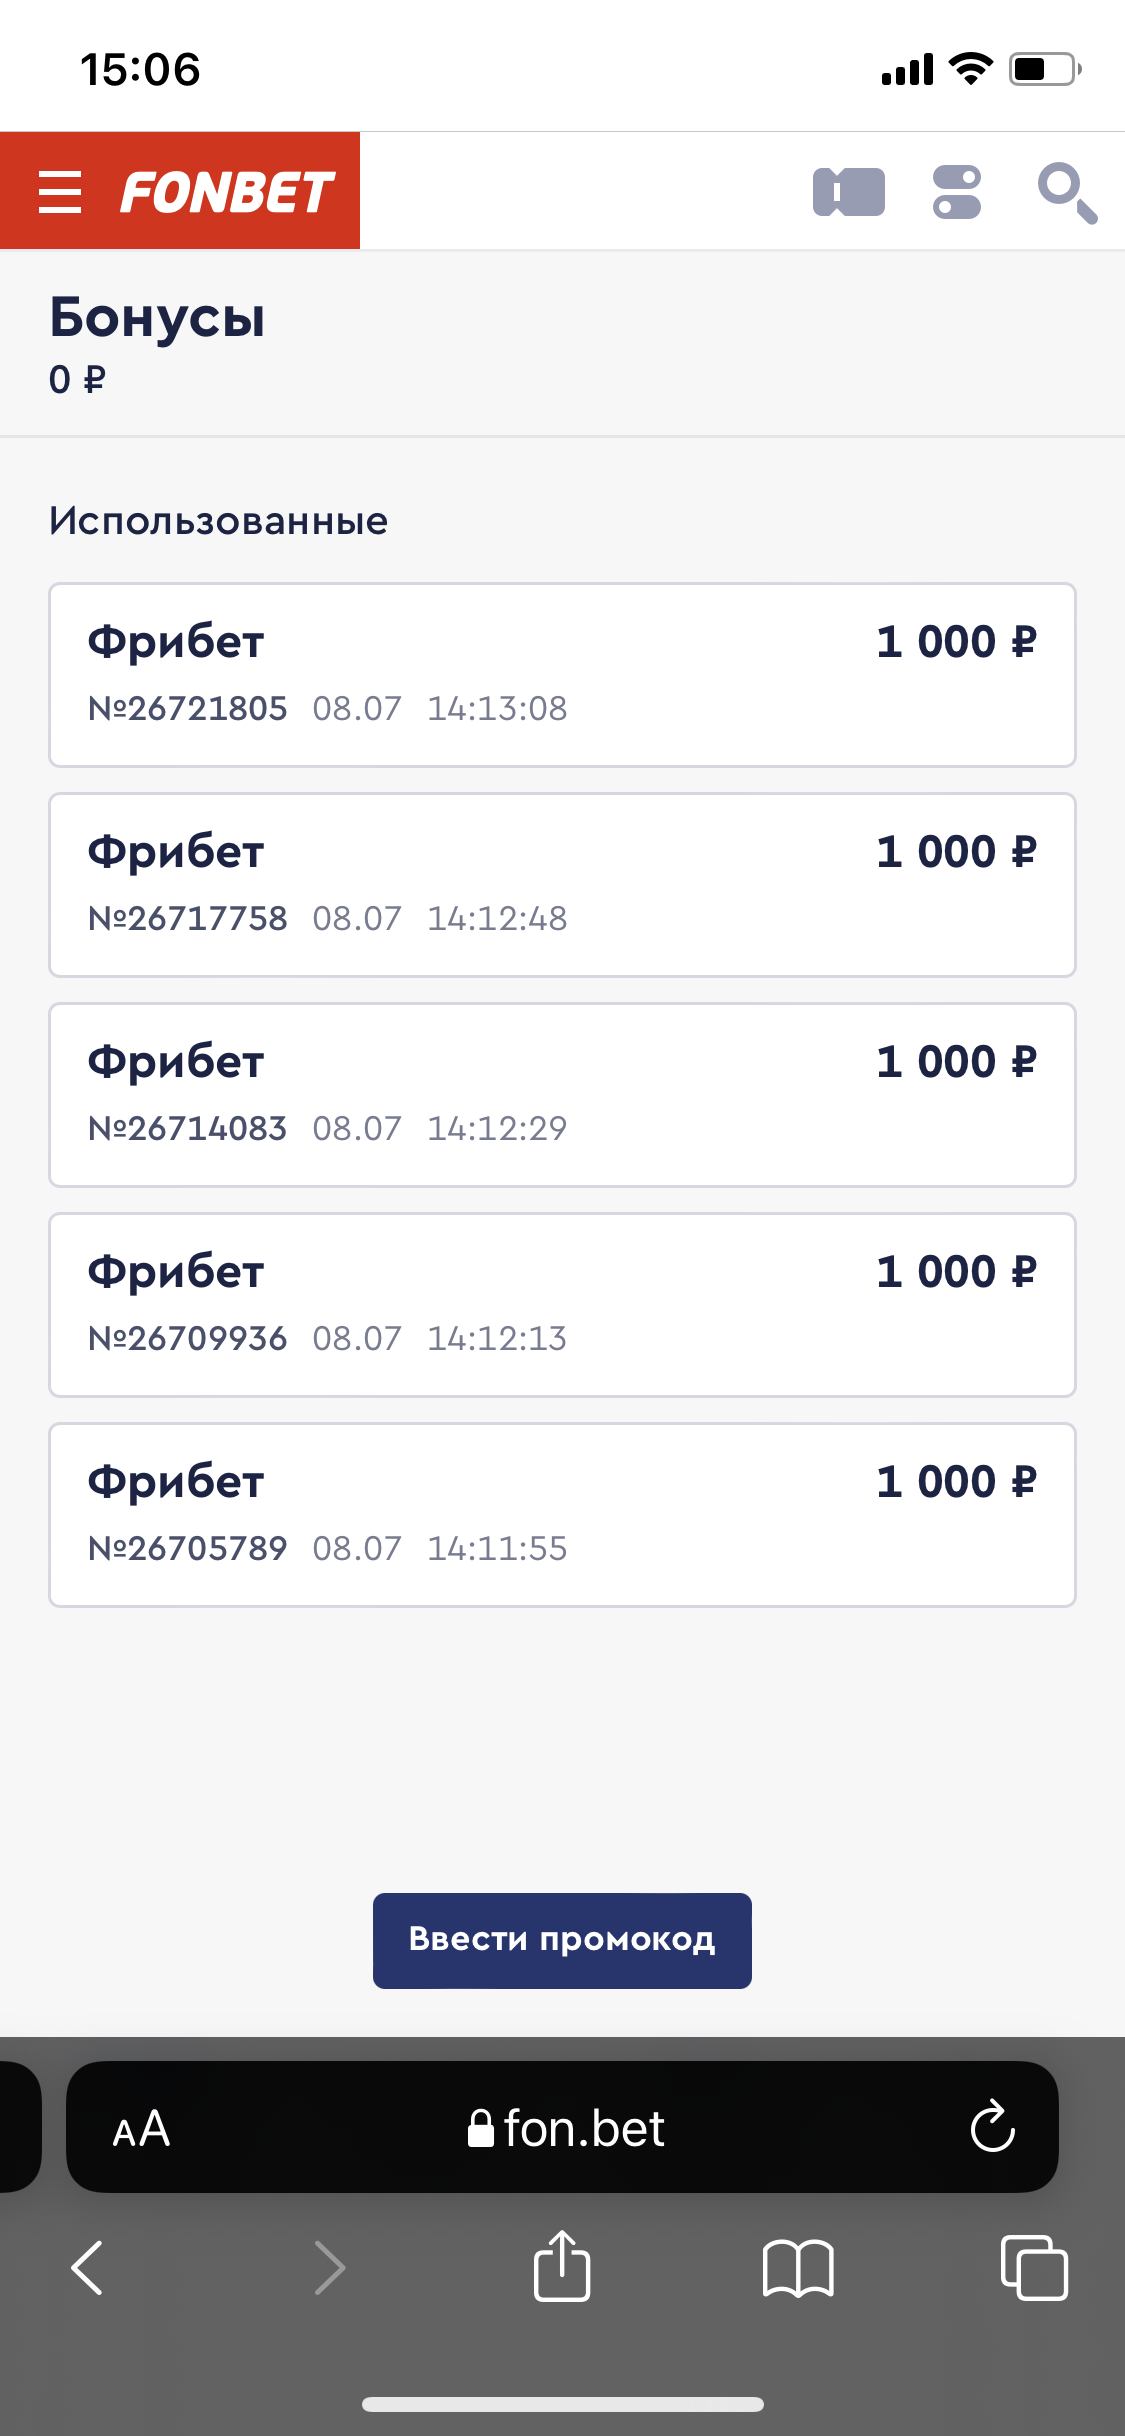Open Safari bookmarks book icon

[798, 2268]
